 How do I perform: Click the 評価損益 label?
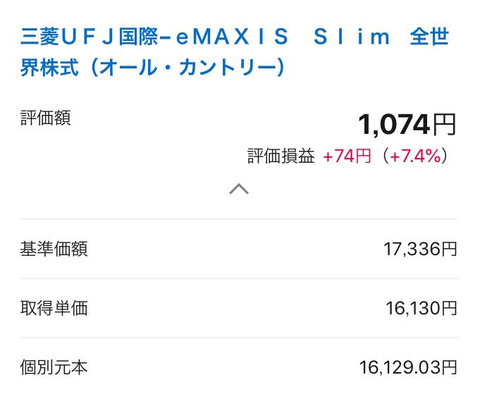point(281,156)
